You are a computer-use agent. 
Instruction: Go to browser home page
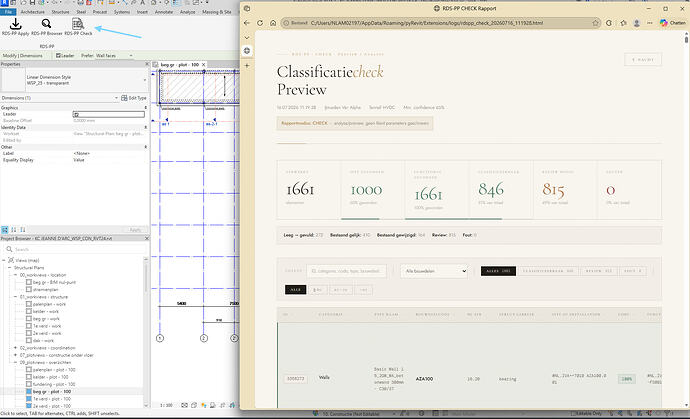(273, 23)
